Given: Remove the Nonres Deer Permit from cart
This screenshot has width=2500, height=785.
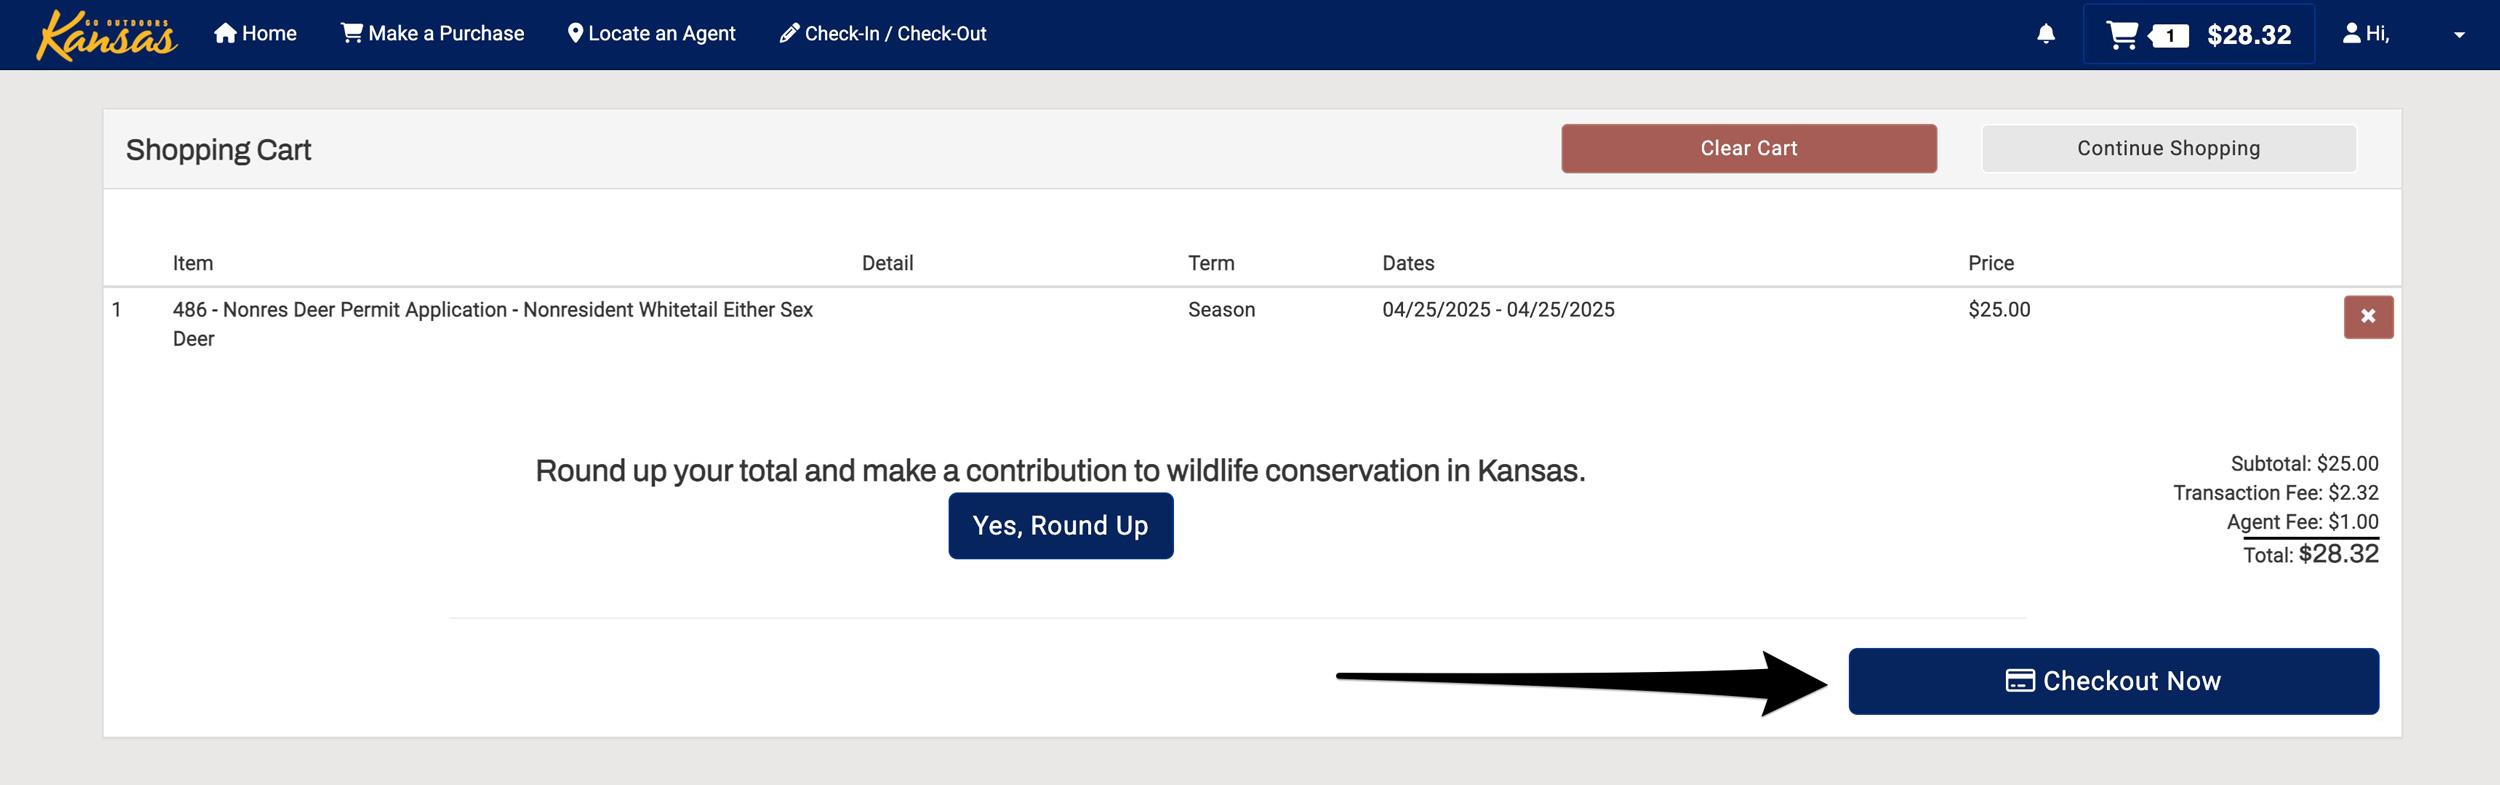Looking at the screenshot, I should 2368,316.
